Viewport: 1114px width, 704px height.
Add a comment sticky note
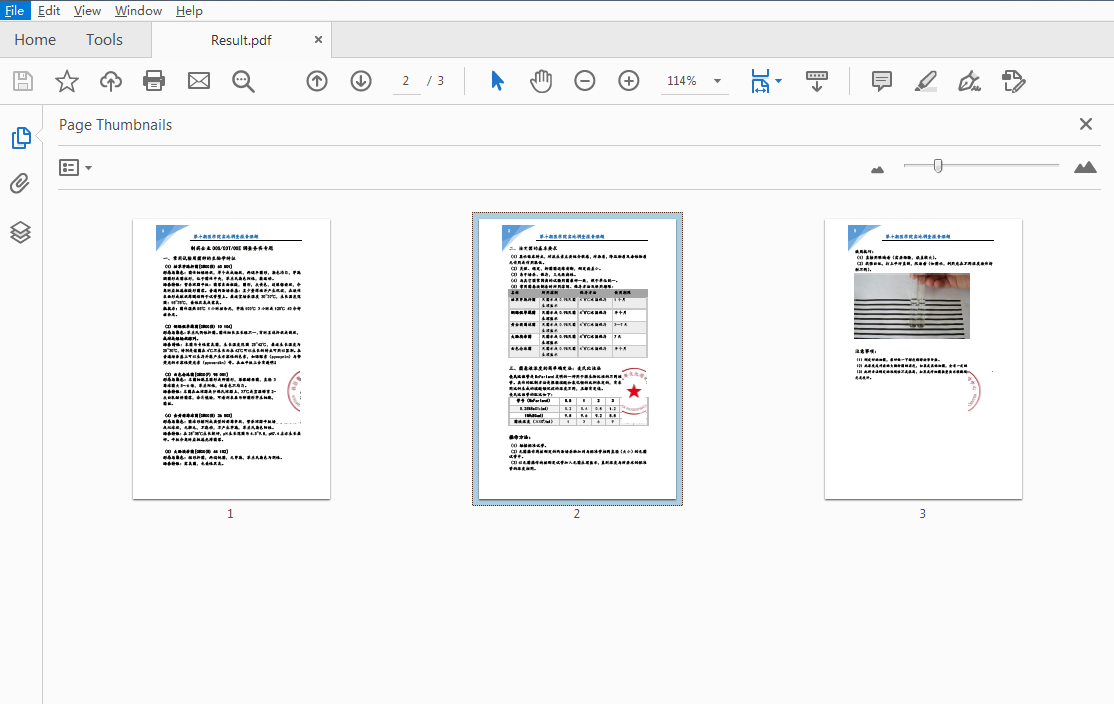(881, 81)
